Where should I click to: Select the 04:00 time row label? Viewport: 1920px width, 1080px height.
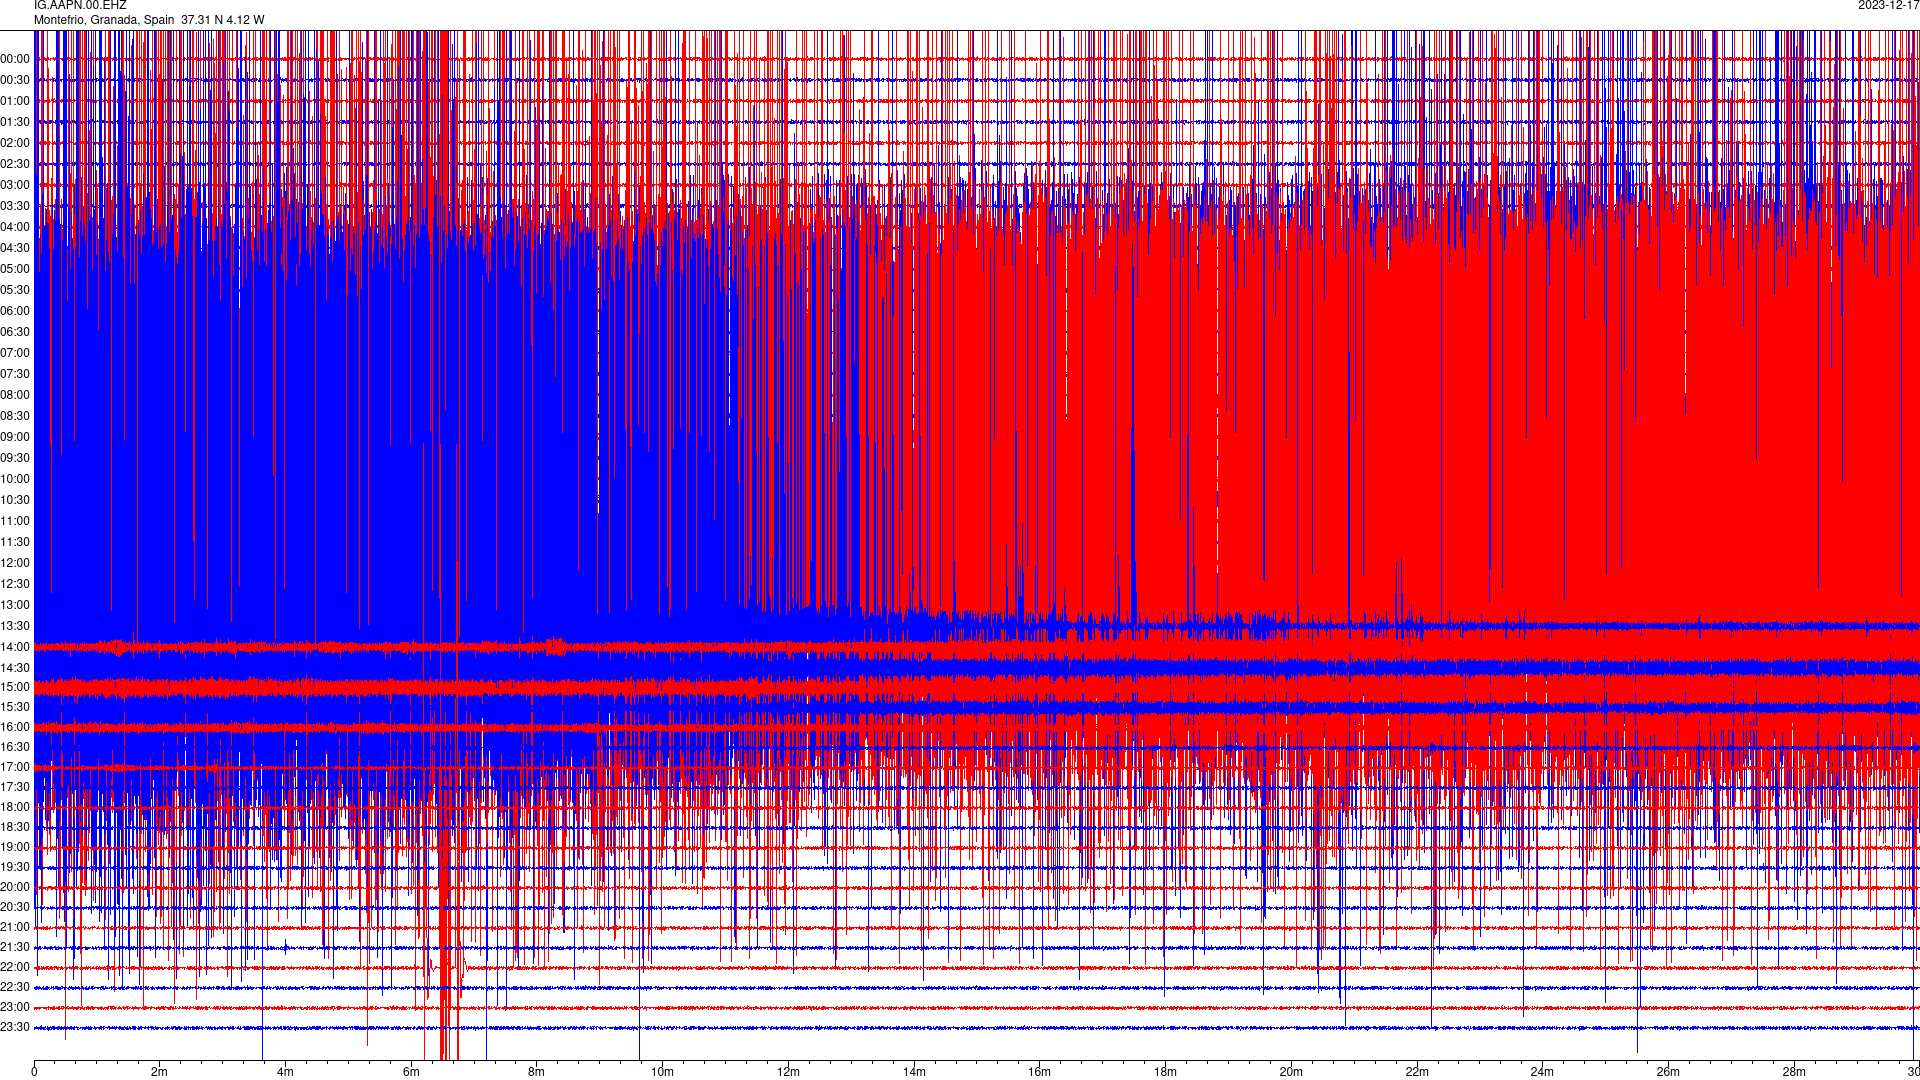(x=15, y=227)
